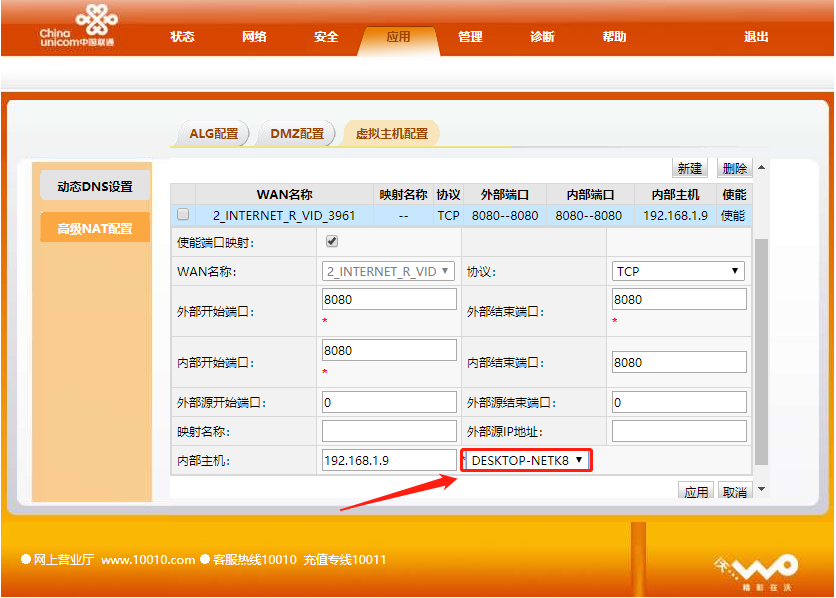The image size is (836, 598).
Task: Click the 外部源结束端口 input field
Action: (x=679, y=402)
